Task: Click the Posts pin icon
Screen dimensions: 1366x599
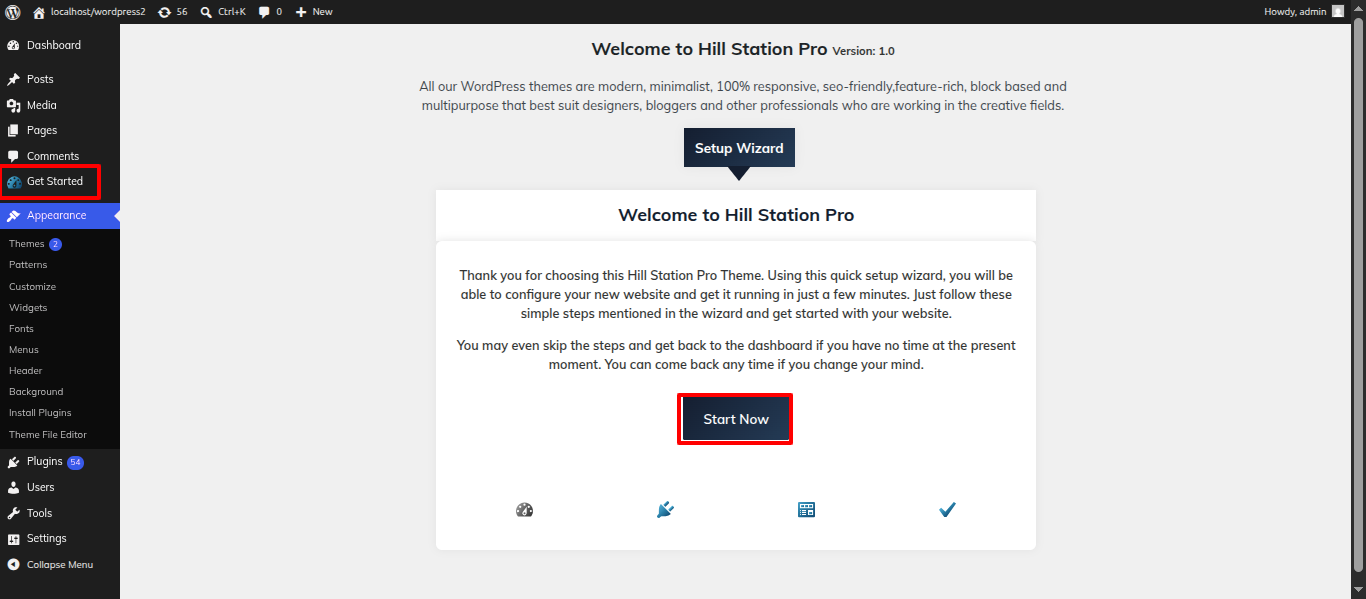Action: (x=13, y=79)
